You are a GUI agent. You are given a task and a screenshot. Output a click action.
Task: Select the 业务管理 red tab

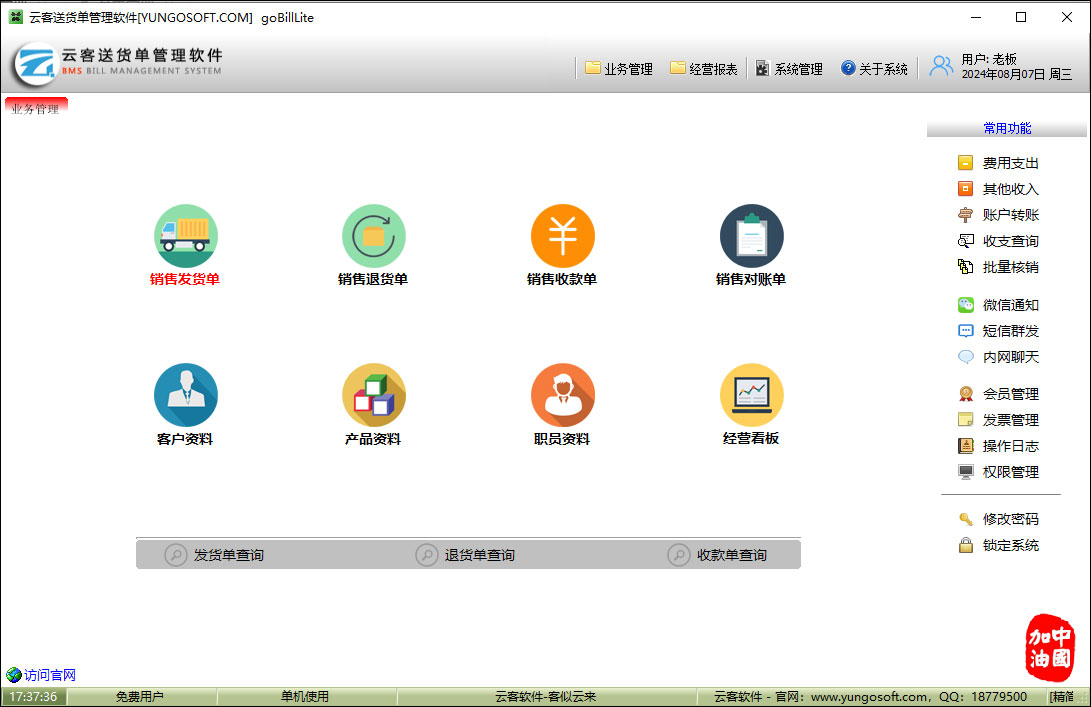coord(36,108)
